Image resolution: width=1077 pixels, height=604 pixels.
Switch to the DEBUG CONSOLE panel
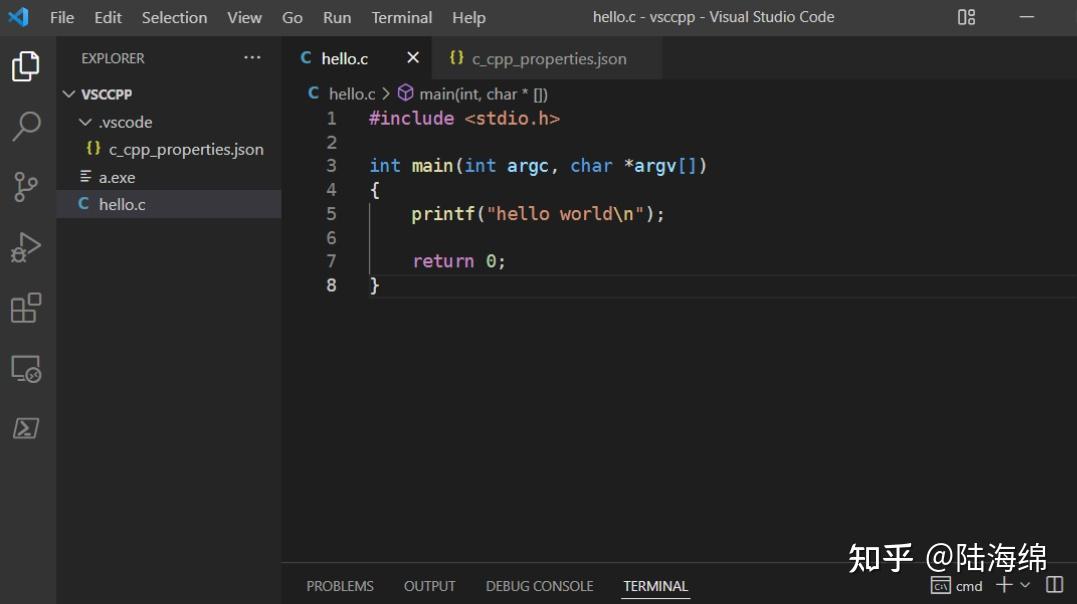pyautogui.click(x=539, y=586)
